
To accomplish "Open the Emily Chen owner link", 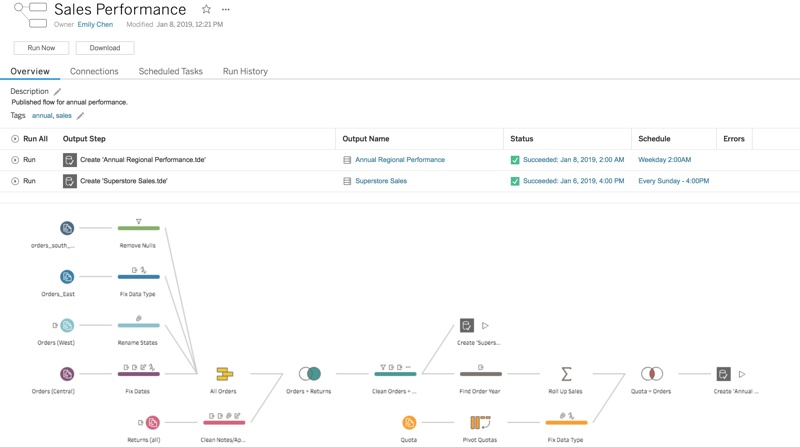I will coord(95,24).
